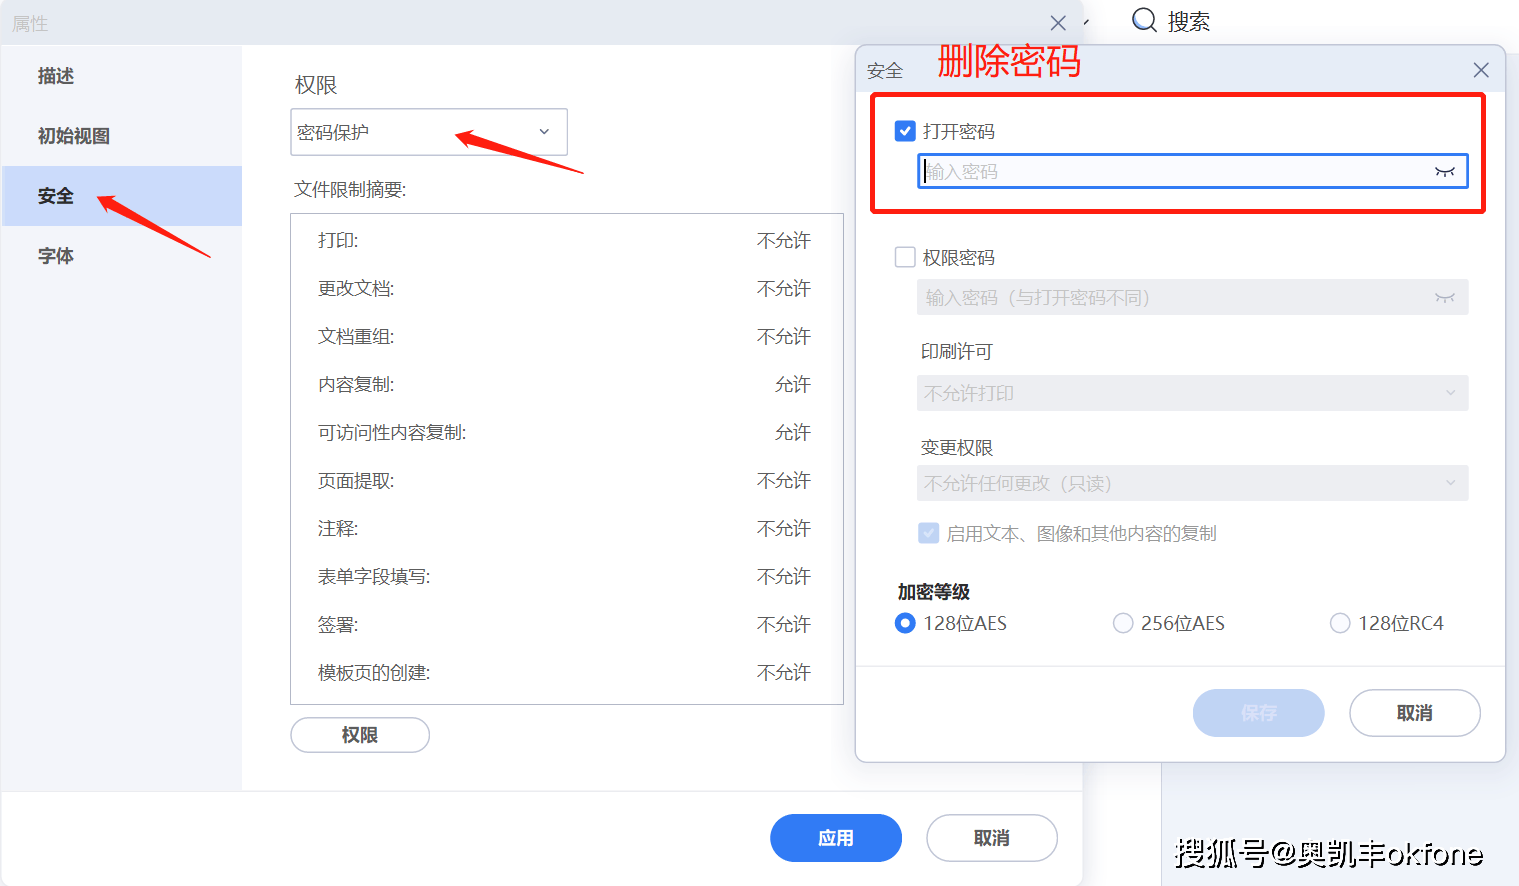This screenshot has height=886, width=1519.
Task: Focus the 输入密码 open password field
Action: click(1192, 171)
